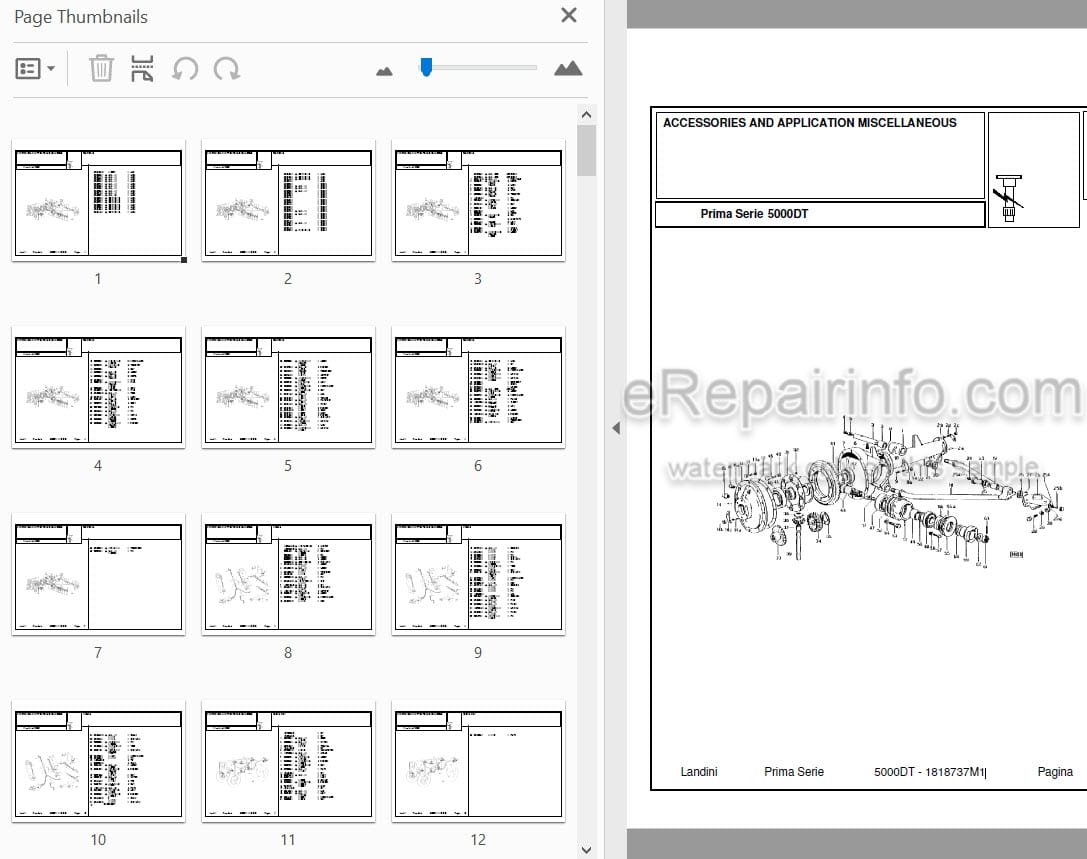Click the thumbnail panel scroll up arrow
Screen dimensions: 1087x859
click(x=586, y=115)
